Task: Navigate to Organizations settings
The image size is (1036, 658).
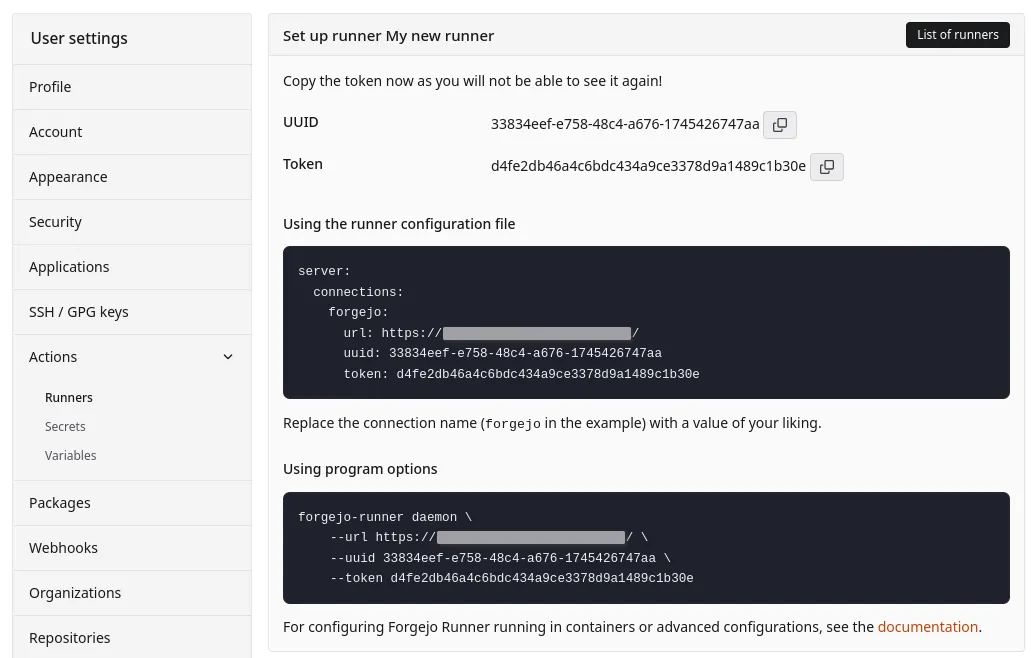Action: click(75, 593)
